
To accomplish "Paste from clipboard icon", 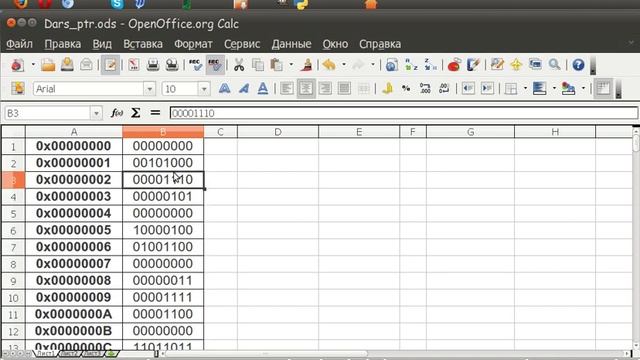I will pos(277,65).
